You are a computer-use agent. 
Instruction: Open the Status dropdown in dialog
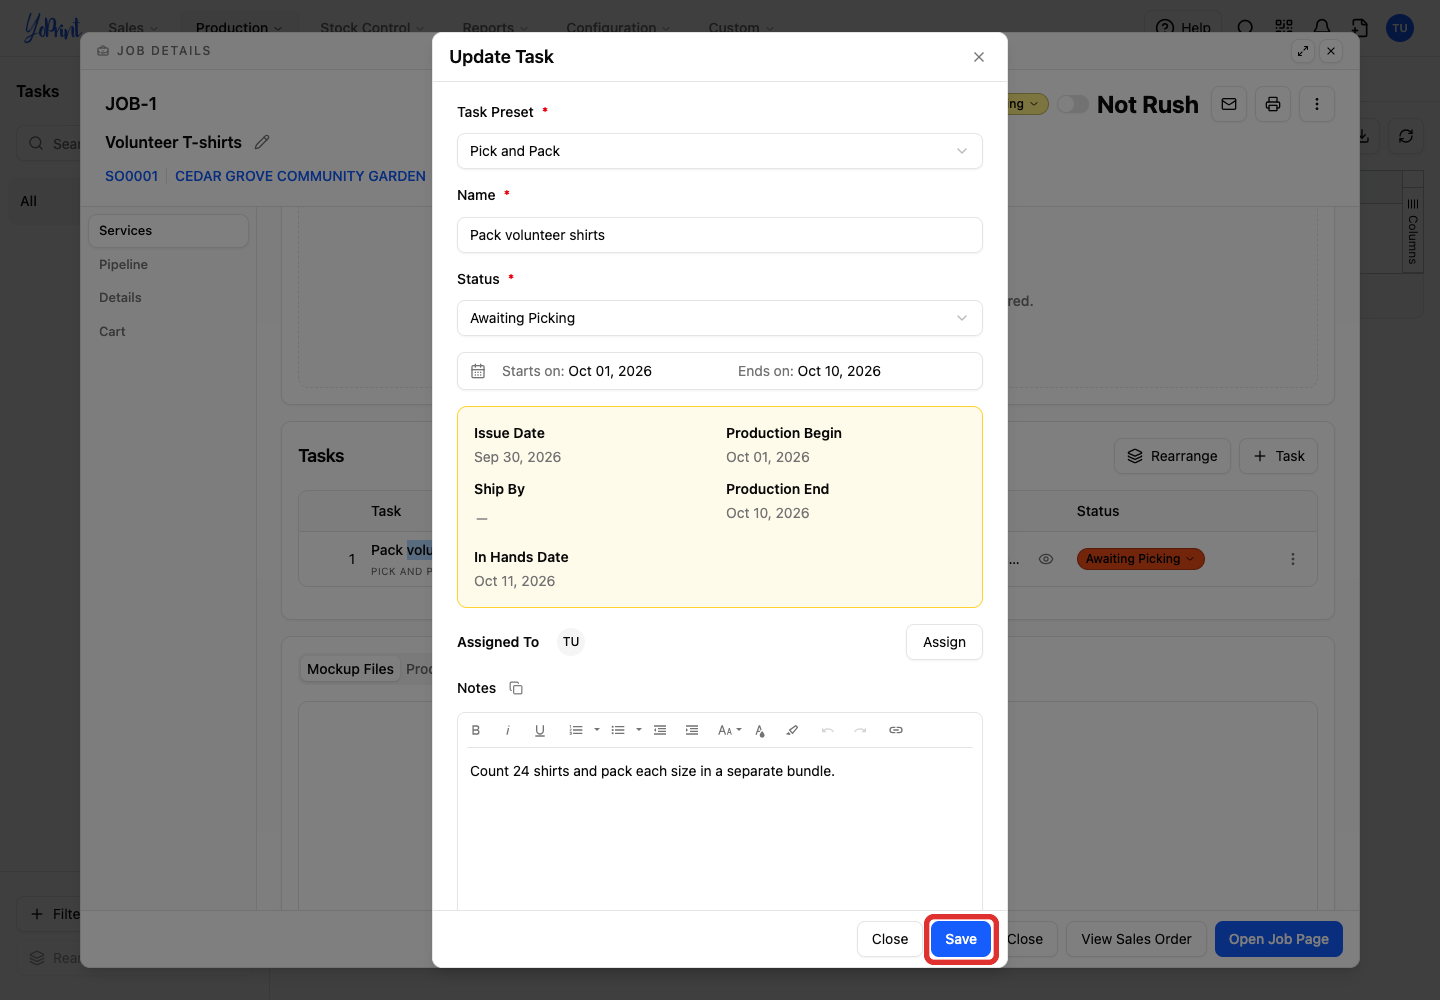click(720, 318)
